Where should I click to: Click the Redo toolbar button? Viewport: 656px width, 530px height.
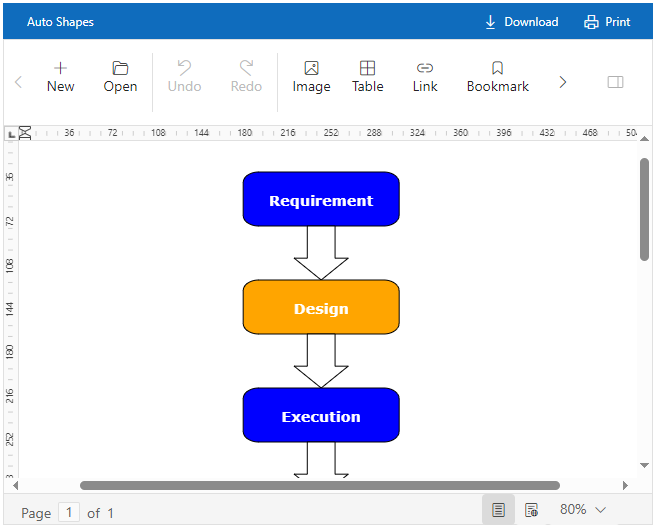(x=246, y=78)
